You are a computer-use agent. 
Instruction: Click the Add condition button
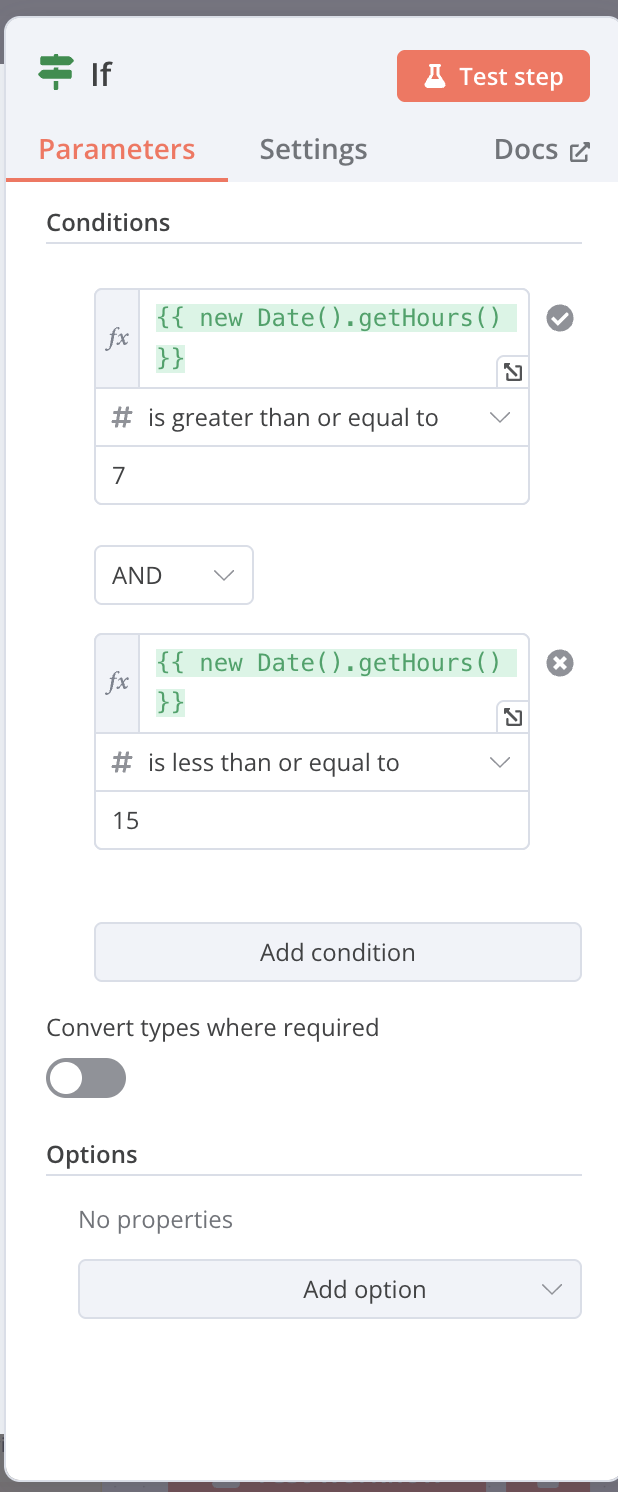click(x=338, y=952)
